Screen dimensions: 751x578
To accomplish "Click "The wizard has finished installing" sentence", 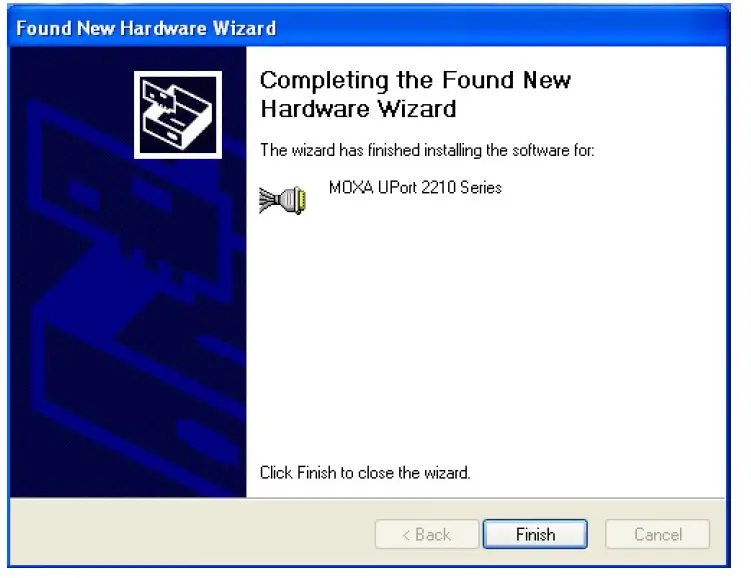I will click(427, 150).
